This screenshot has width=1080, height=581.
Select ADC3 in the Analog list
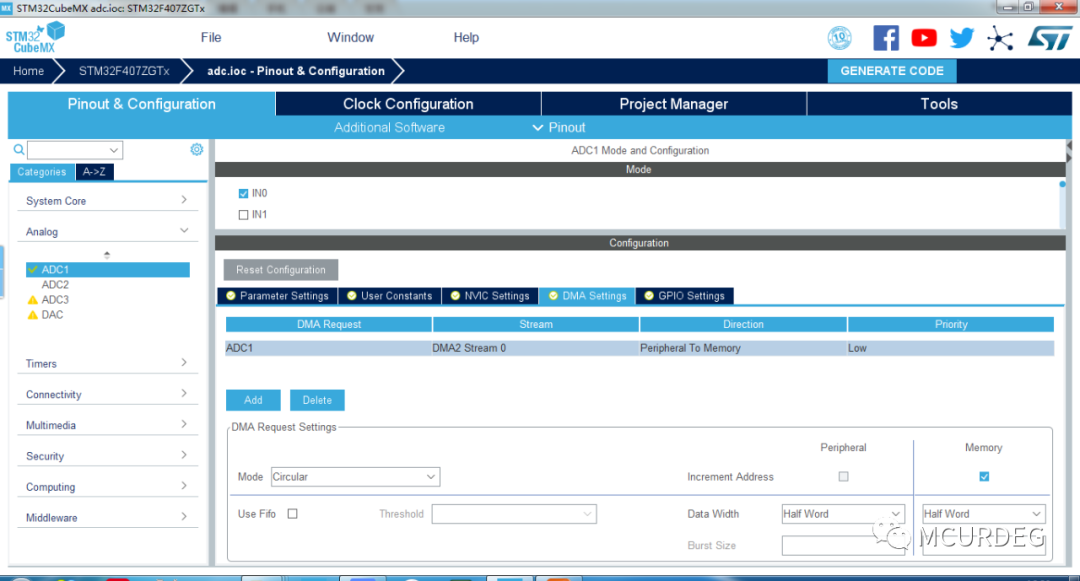(55, 300)
